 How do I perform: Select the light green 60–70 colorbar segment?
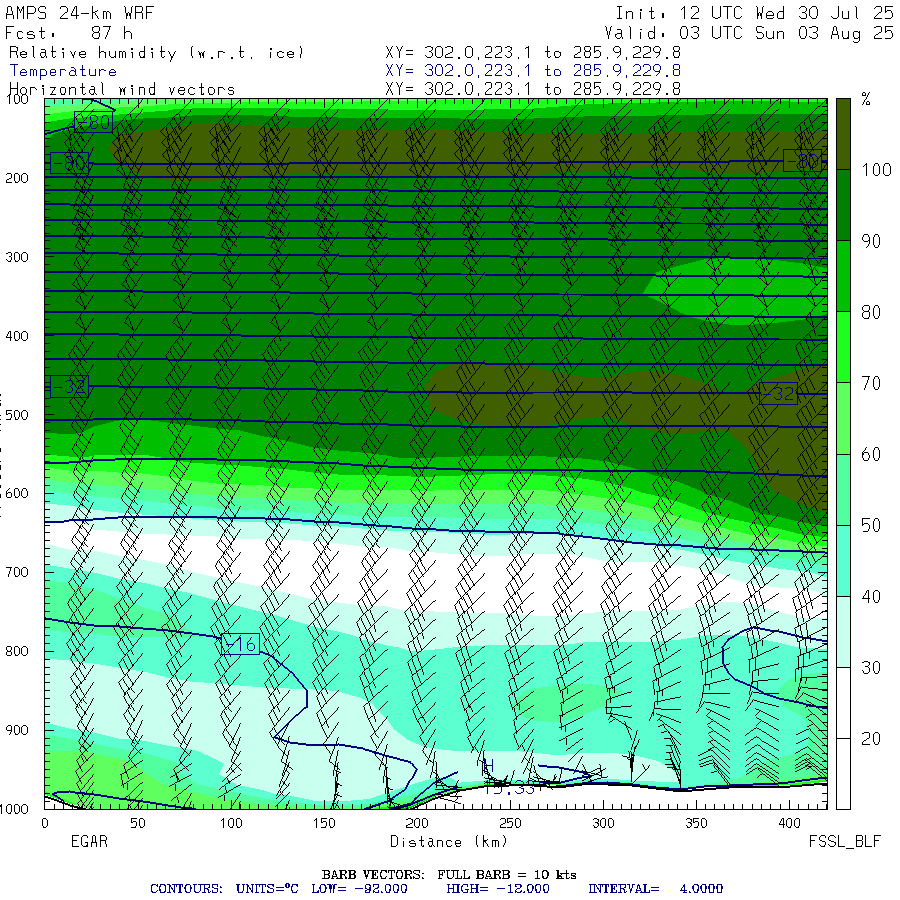(843, 418)
